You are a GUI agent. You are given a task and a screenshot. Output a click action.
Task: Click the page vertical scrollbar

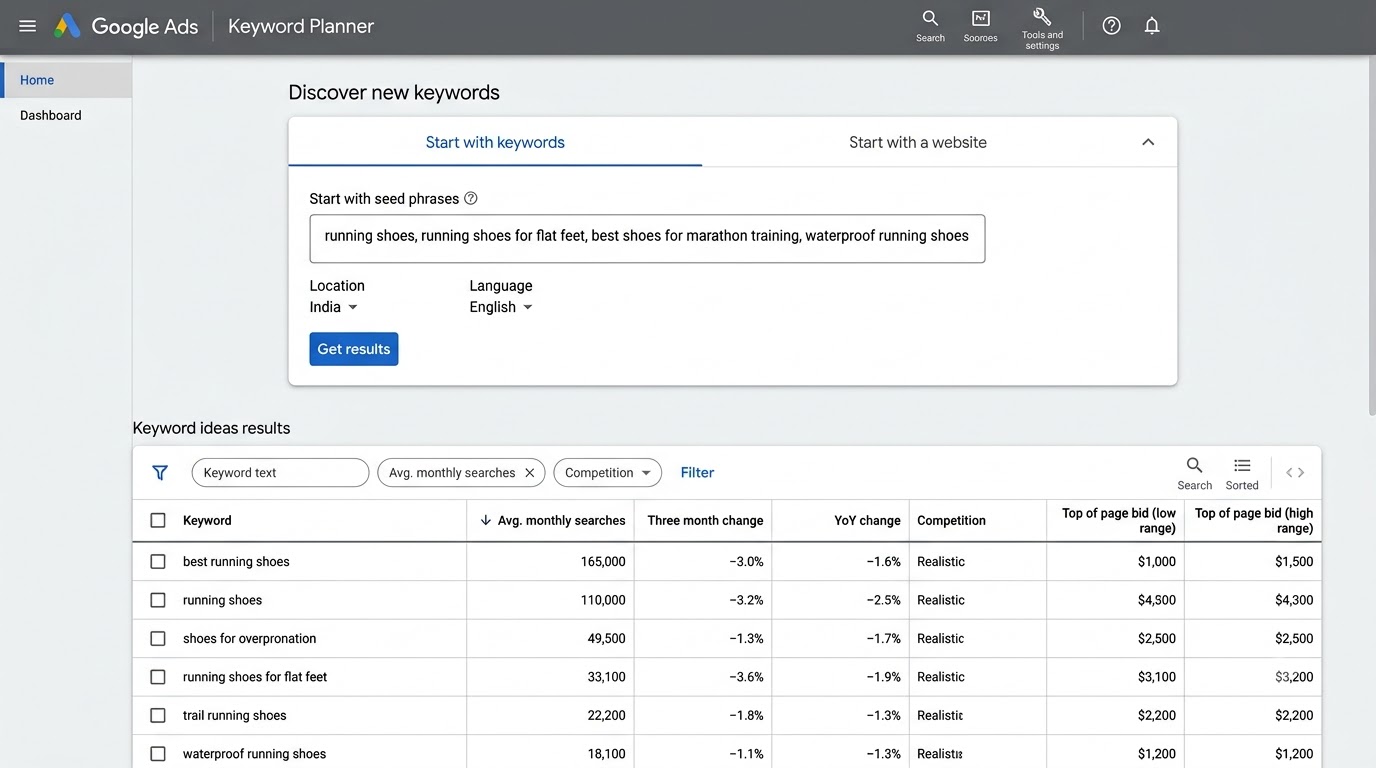tap(1370, 235)
